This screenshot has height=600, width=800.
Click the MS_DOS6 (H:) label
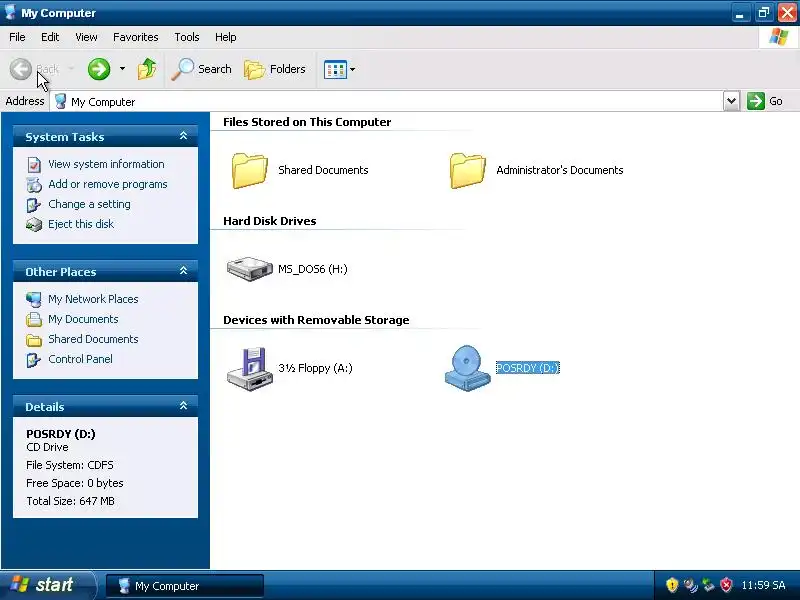point(313,269)
